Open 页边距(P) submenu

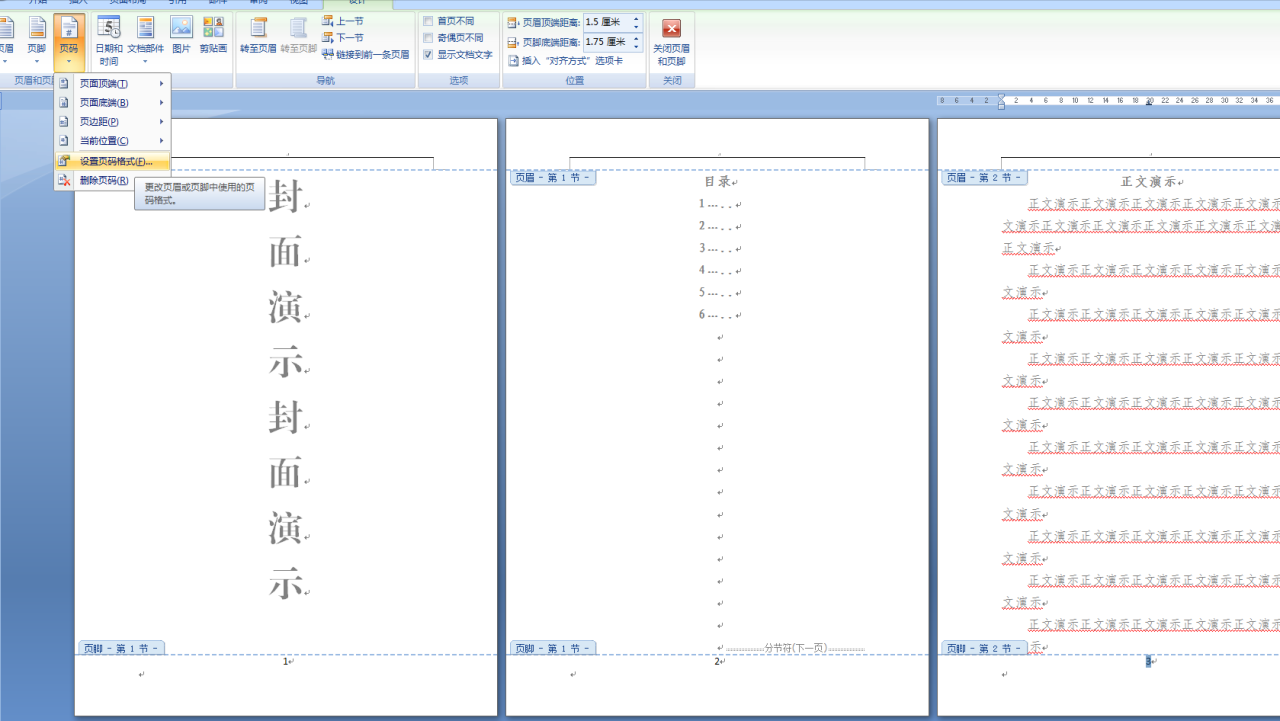click(112, 122)
